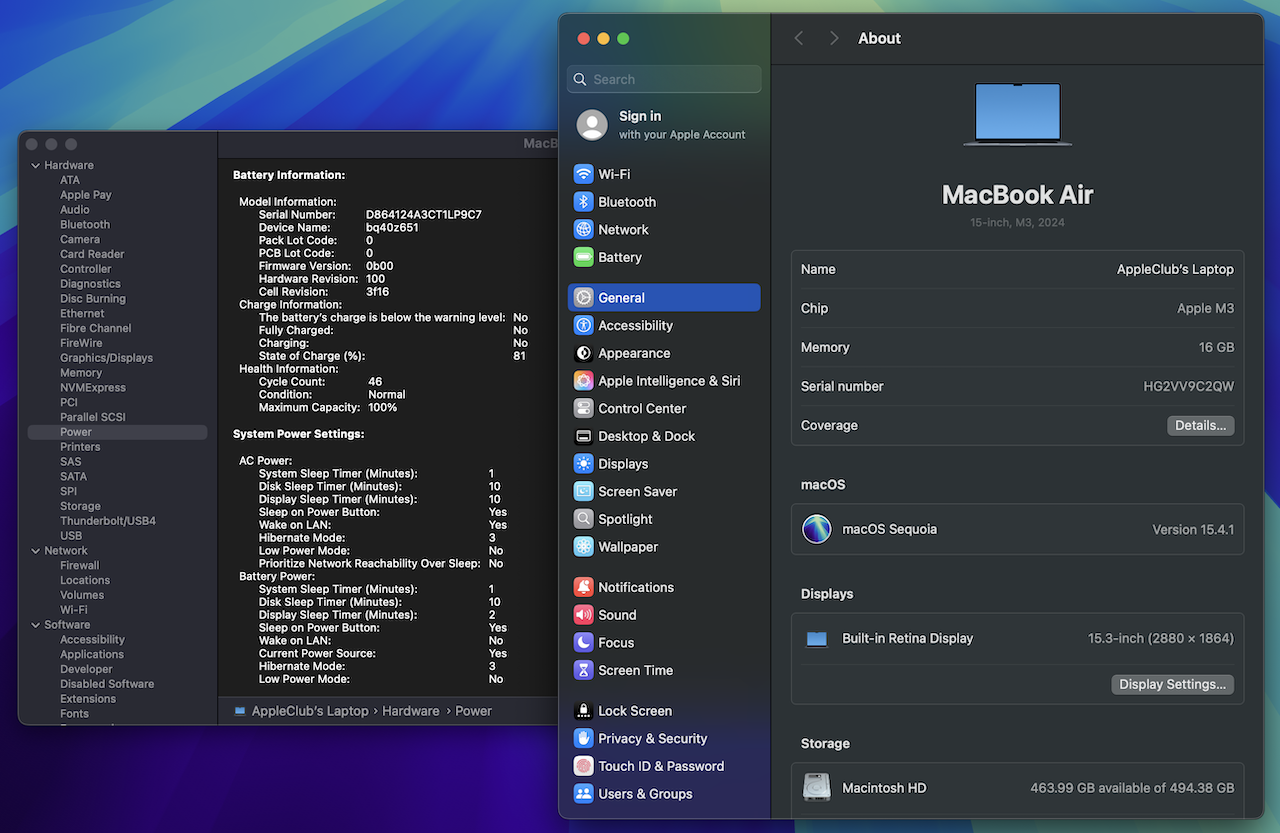Open the Sound speaker icon

point(584,615)
